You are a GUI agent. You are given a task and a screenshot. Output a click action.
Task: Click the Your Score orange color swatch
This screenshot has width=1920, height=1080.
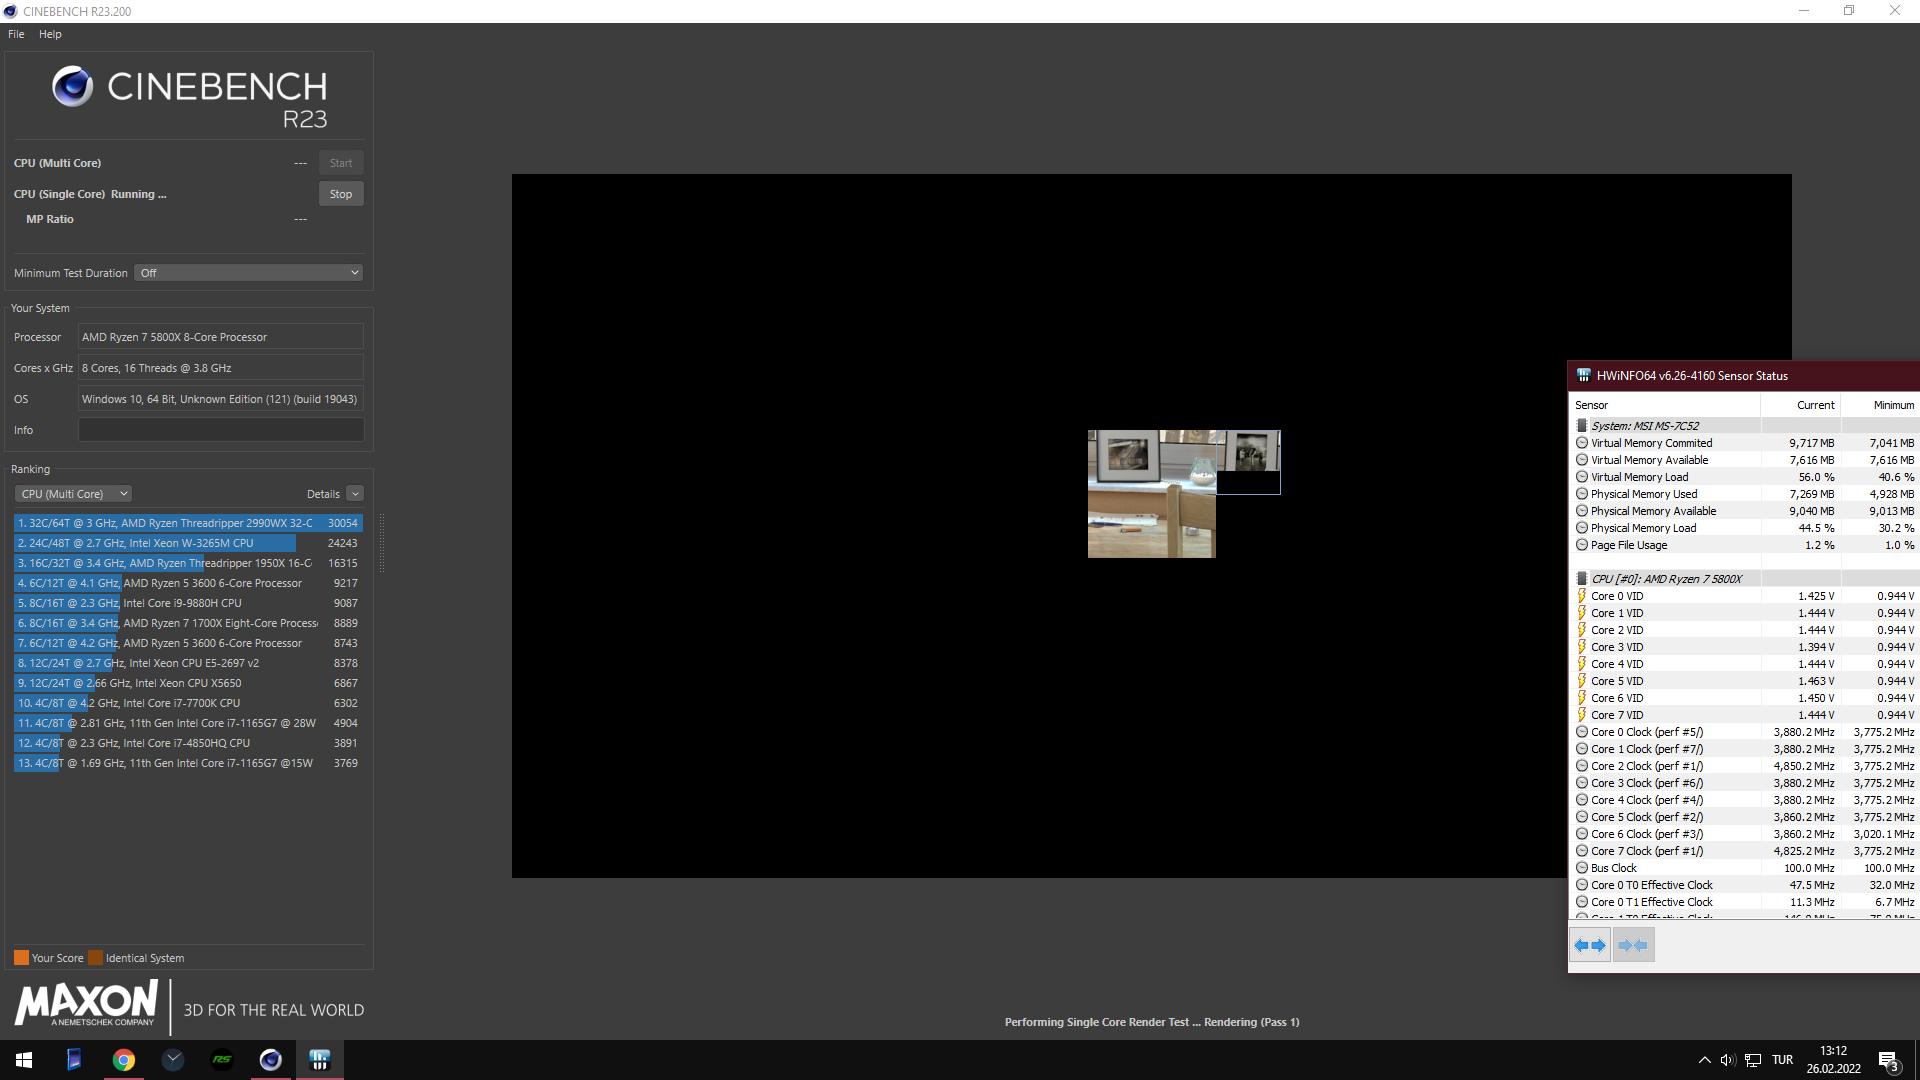(21, 958)
